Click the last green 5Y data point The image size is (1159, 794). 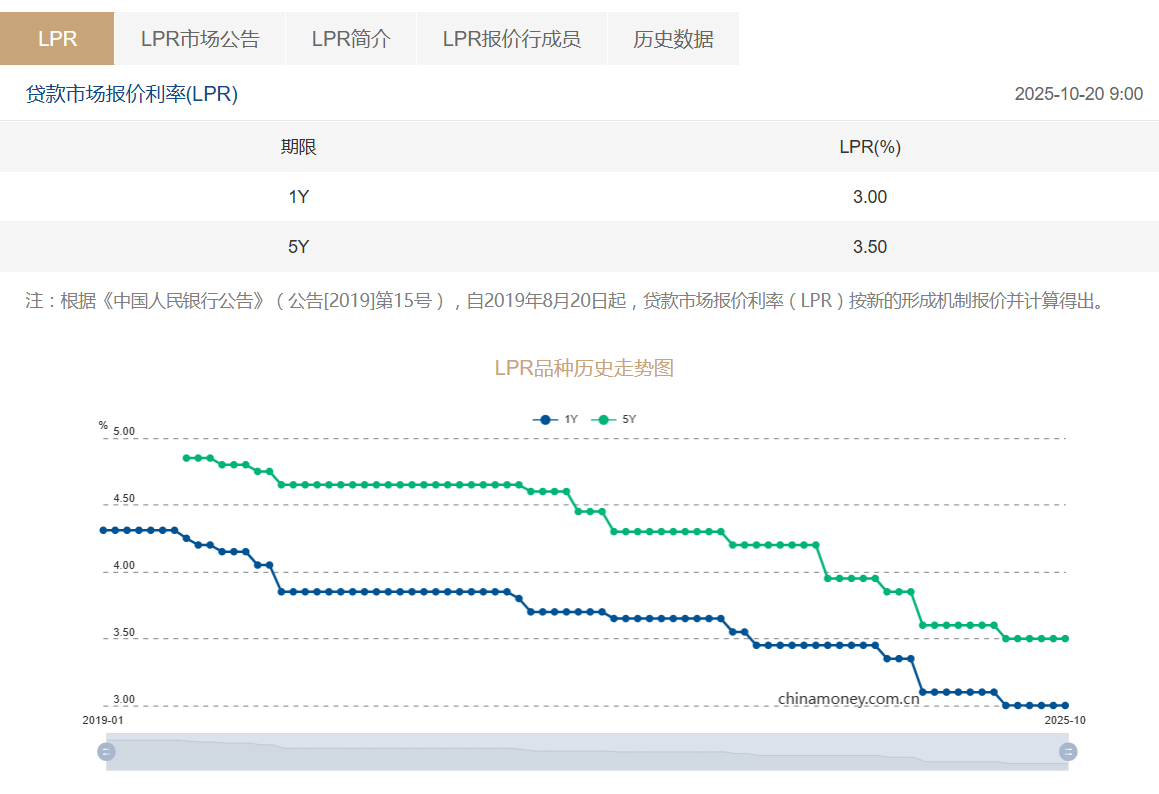click(x=1065, y=638)
